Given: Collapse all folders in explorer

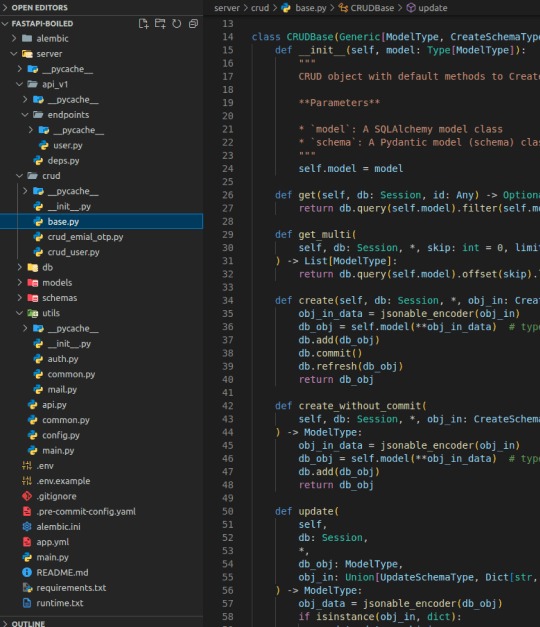Looking at the screenshot, I should 193,24.
